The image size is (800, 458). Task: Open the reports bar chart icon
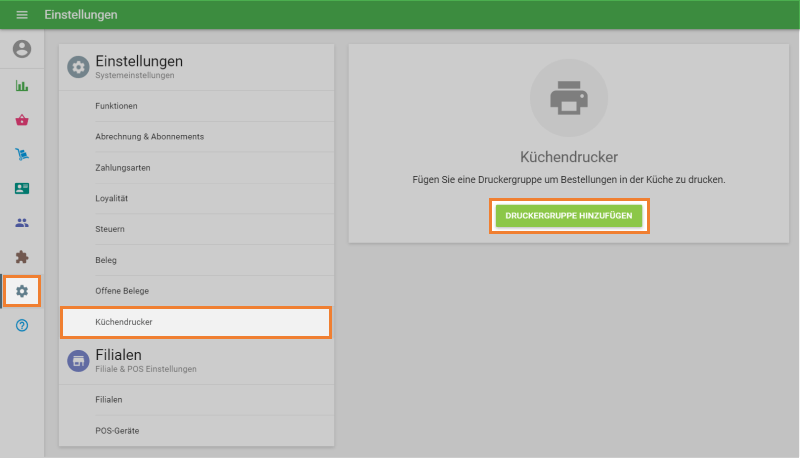pos(22,86)
